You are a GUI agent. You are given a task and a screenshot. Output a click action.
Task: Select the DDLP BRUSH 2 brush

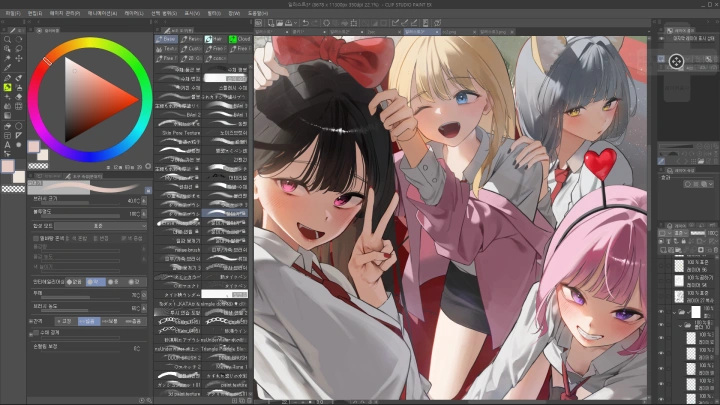[x=178, y=358]
